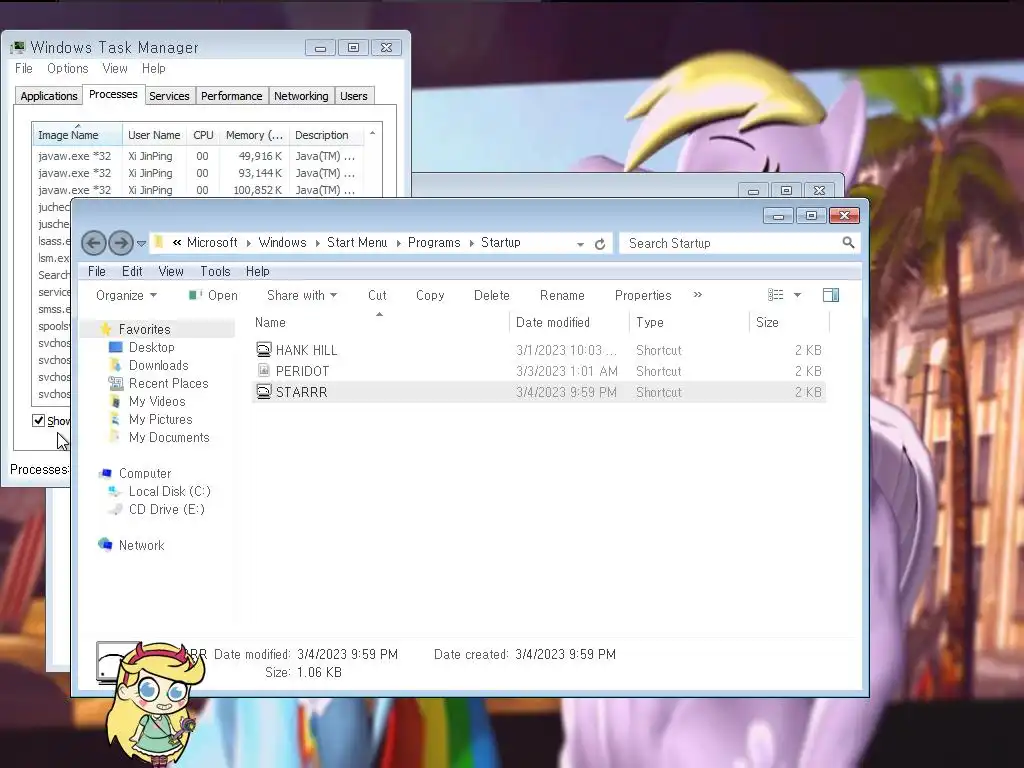Screen dimensions: 1024x768
Task: Open the Explorer File menu
Action: pyautogui.click(x=97, y=271)
